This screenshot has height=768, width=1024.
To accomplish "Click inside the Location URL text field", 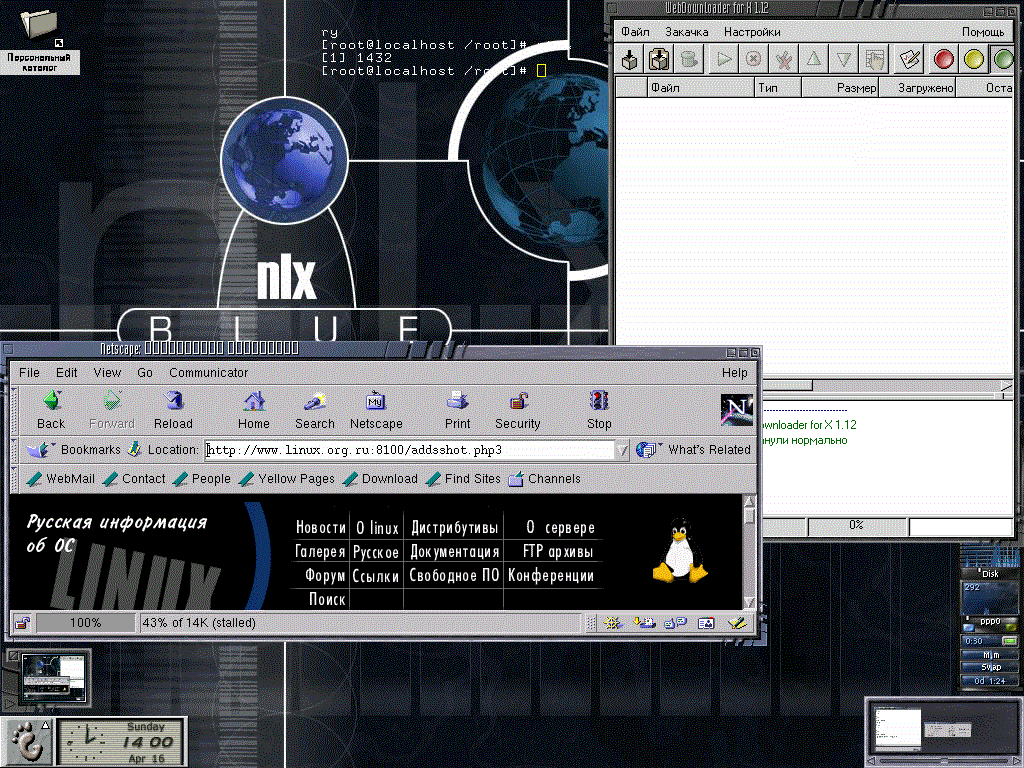I will click(x=410, y=450).
